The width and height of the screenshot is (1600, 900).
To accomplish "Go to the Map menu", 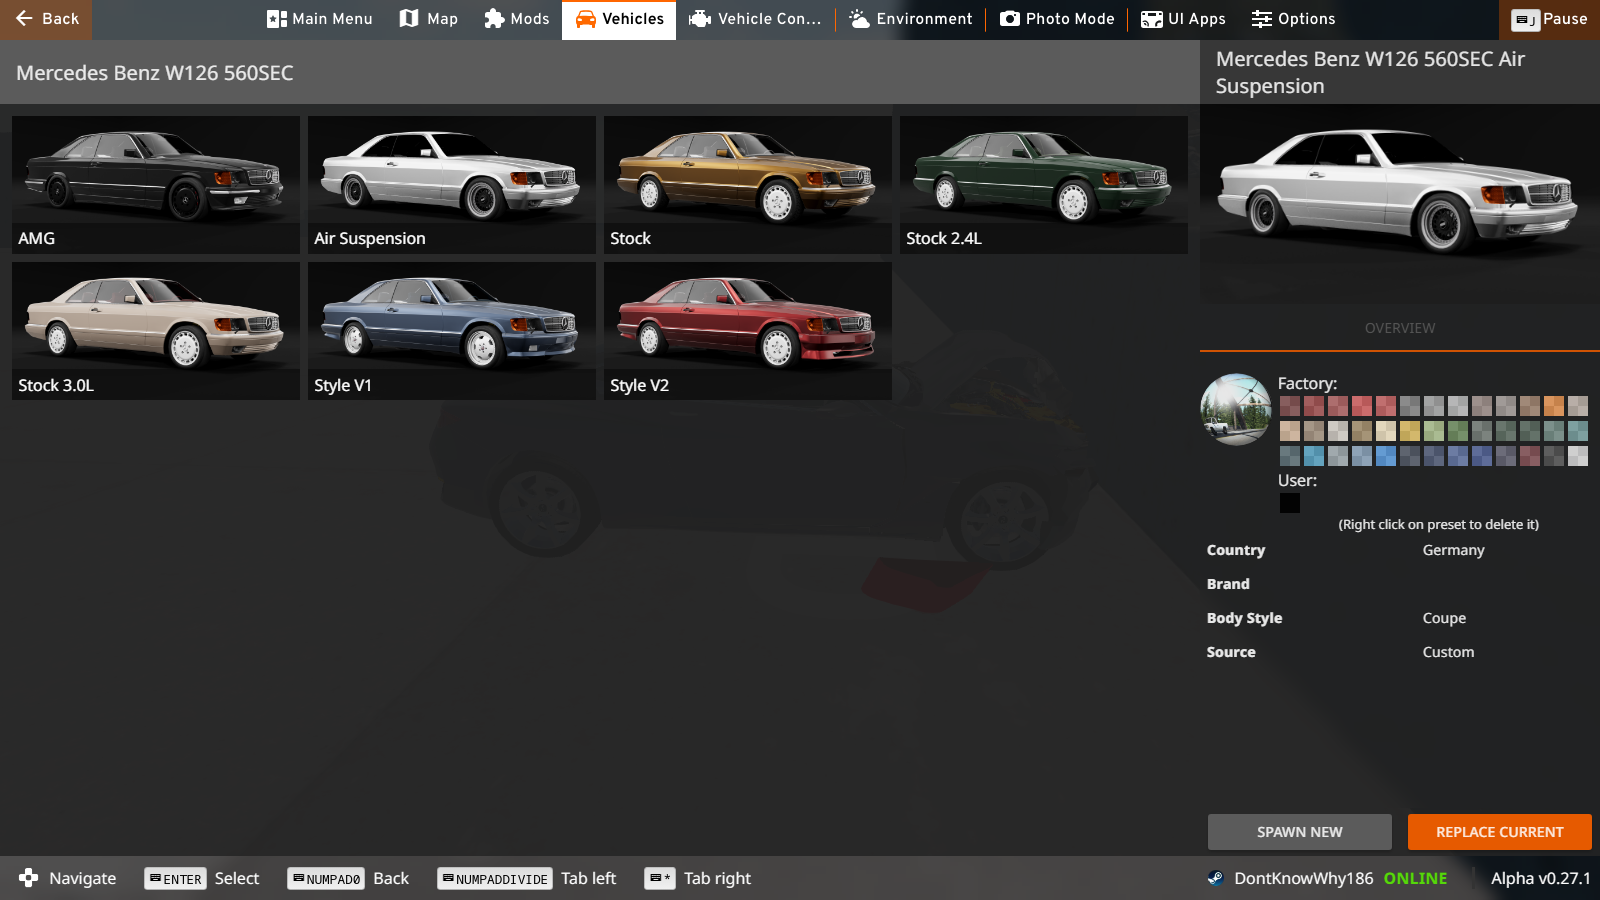I will [x=428, y=19].
